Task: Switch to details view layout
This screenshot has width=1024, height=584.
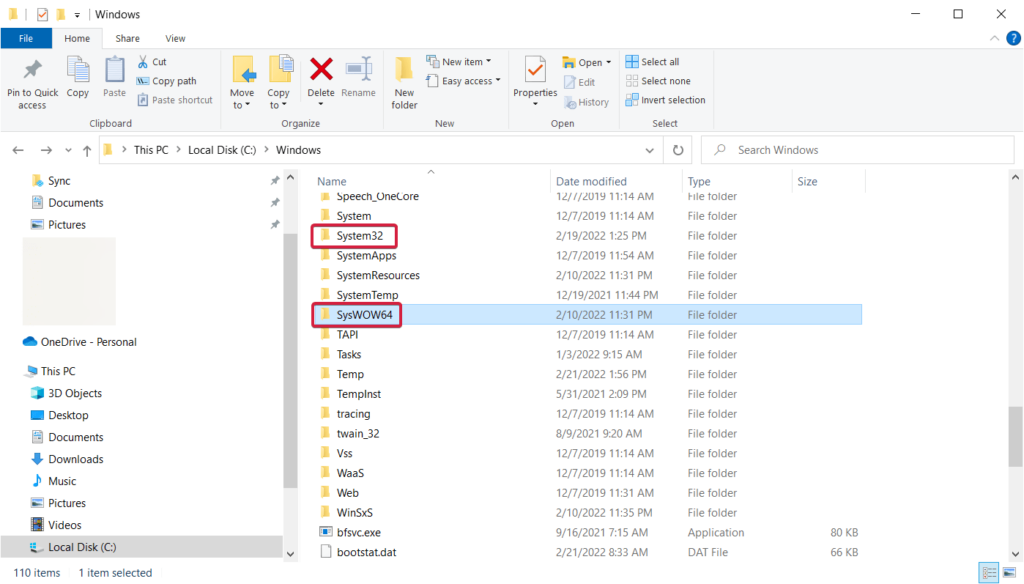Action: [x=989, y=573]
